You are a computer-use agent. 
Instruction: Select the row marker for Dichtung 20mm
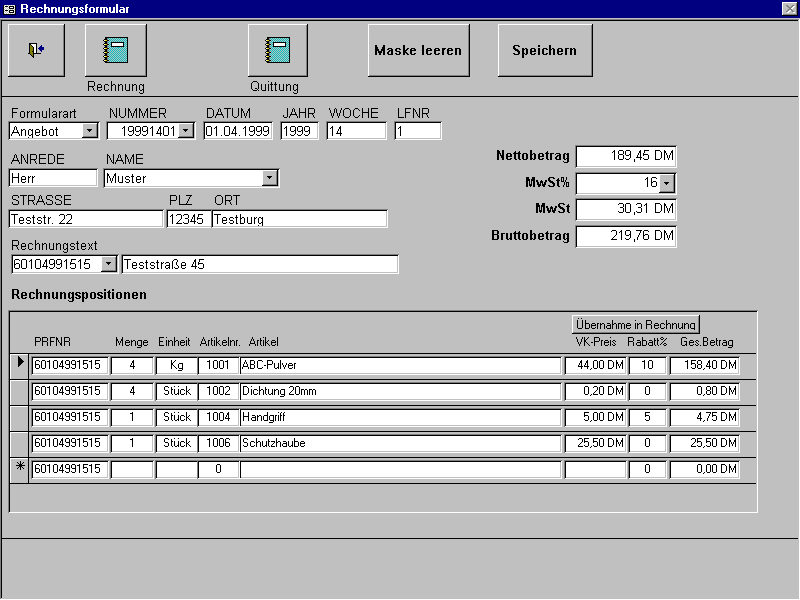(x=20, y=391)
